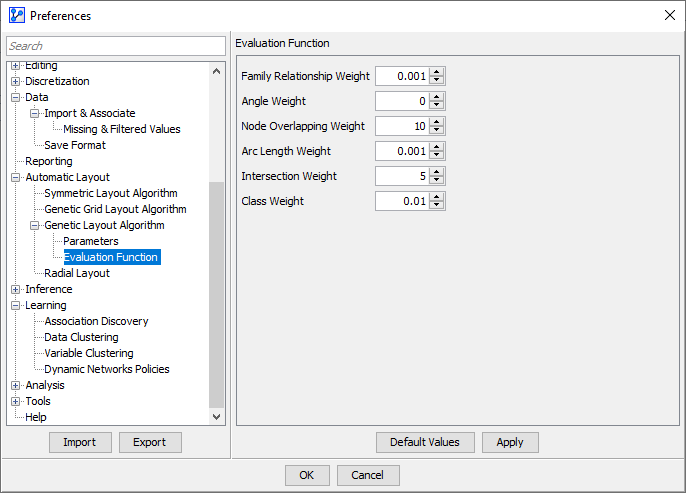Decrease Arc Length Weight spinner down
Image resolution: width=686 pixels, height=493 pixels.
[x=437, y=155]
